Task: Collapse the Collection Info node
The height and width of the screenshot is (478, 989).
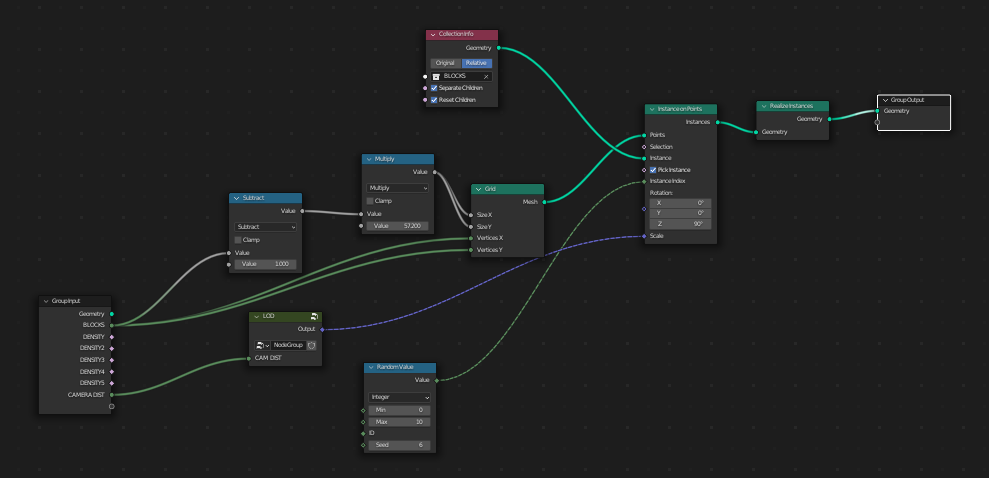Action: pyautogui.click(x=433, y=35)
